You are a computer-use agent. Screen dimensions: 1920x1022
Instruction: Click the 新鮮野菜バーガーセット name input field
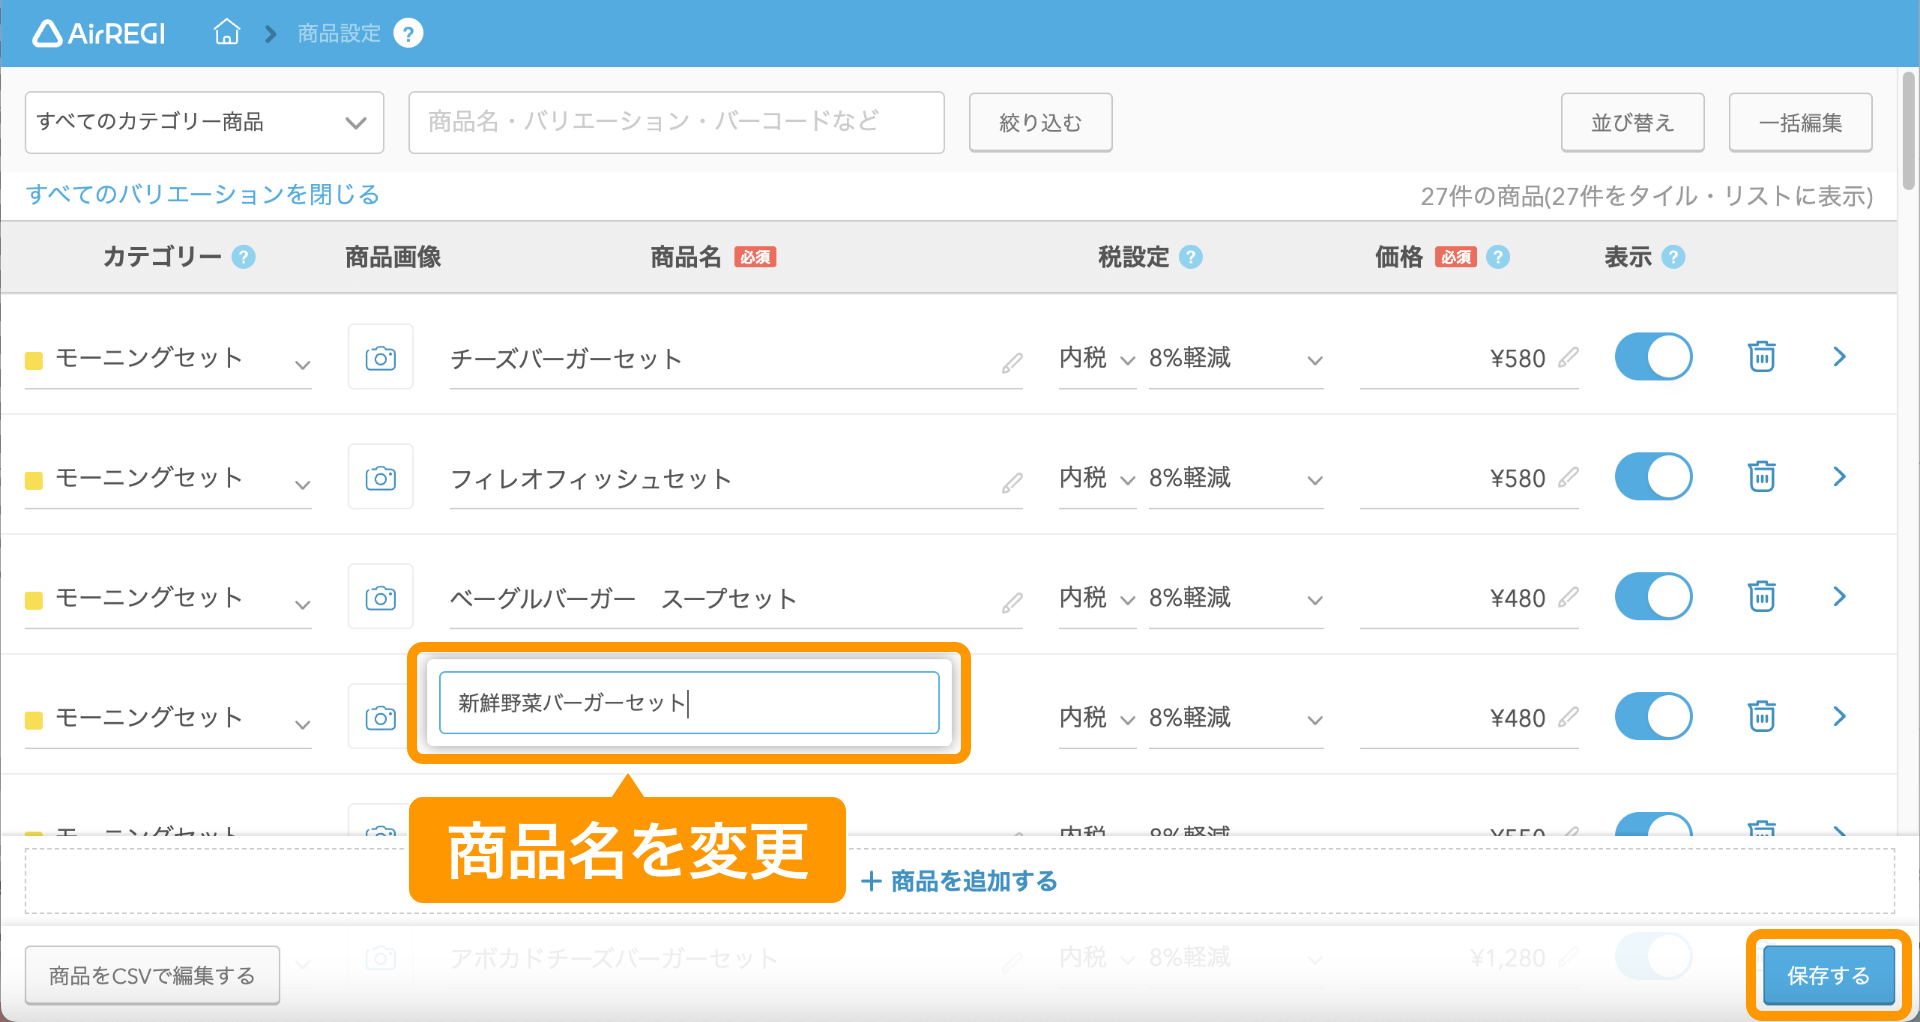tap(689, 703)
